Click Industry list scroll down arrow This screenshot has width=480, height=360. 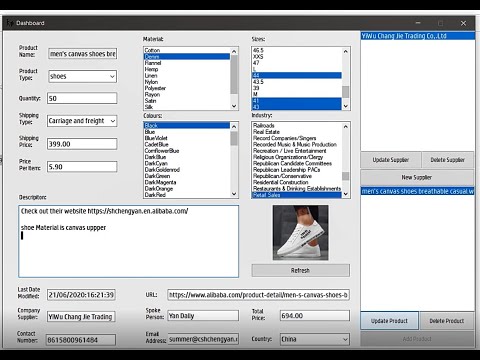point(346,194)
